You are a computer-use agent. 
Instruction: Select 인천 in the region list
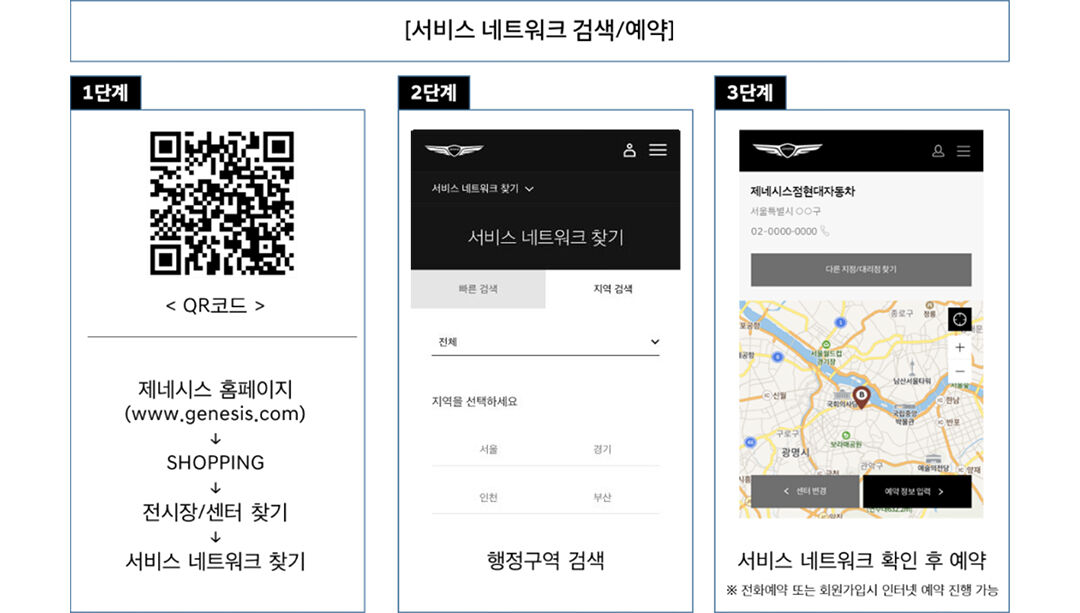point(488,497)
